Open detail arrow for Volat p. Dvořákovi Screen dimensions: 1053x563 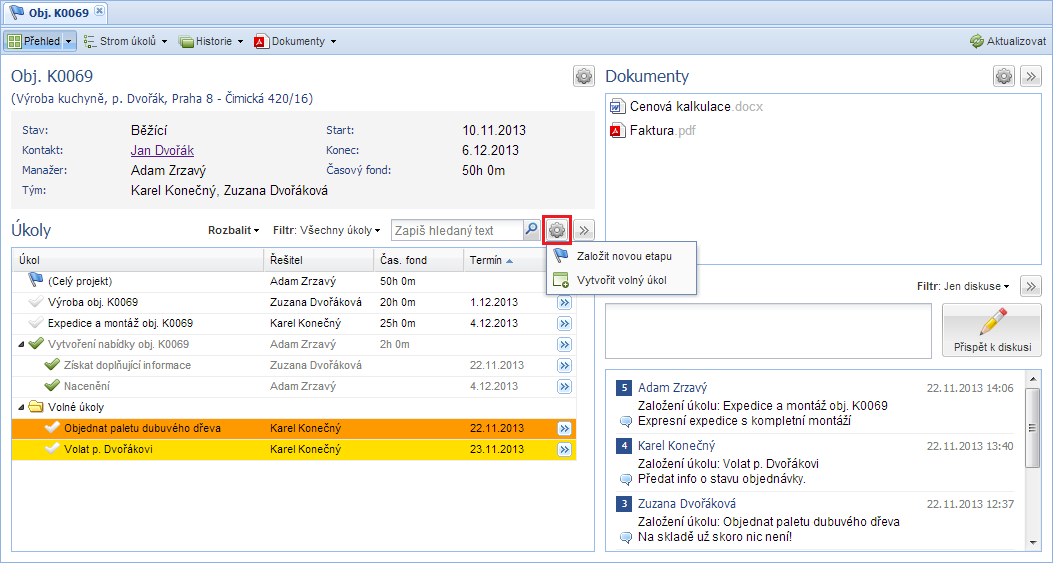(564, 450)
